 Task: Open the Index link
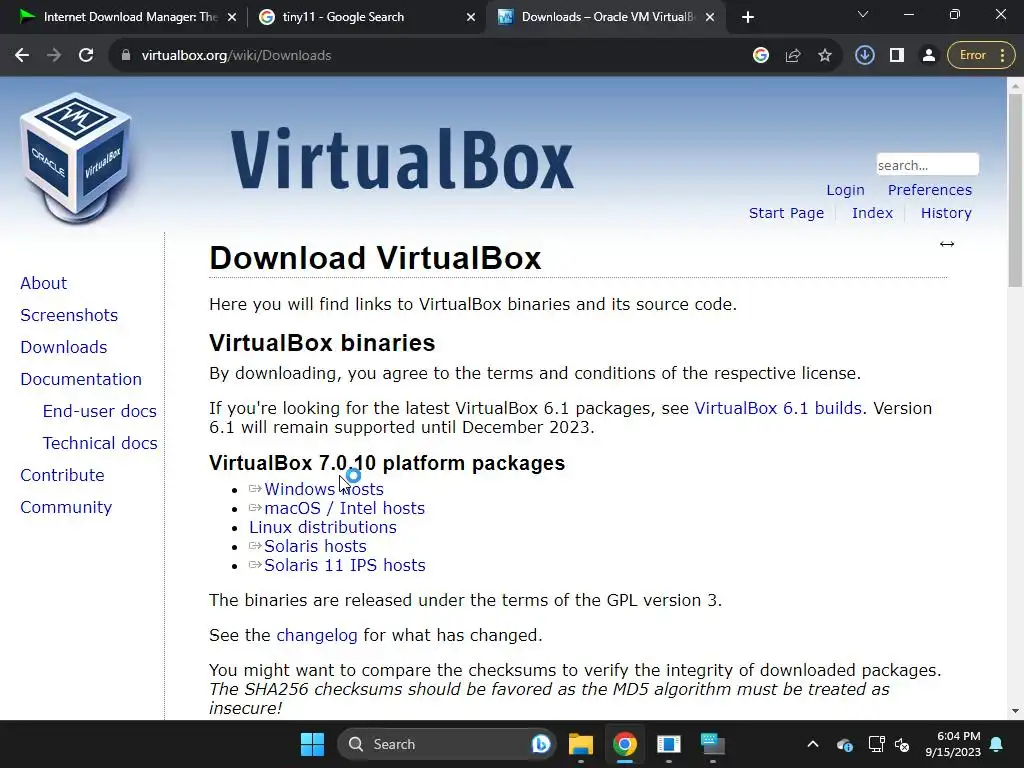[x=872, y=213]
